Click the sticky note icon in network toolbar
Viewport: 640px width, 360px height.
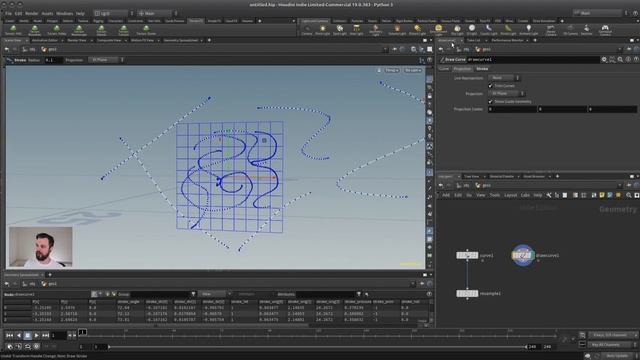tap(602, 196)
